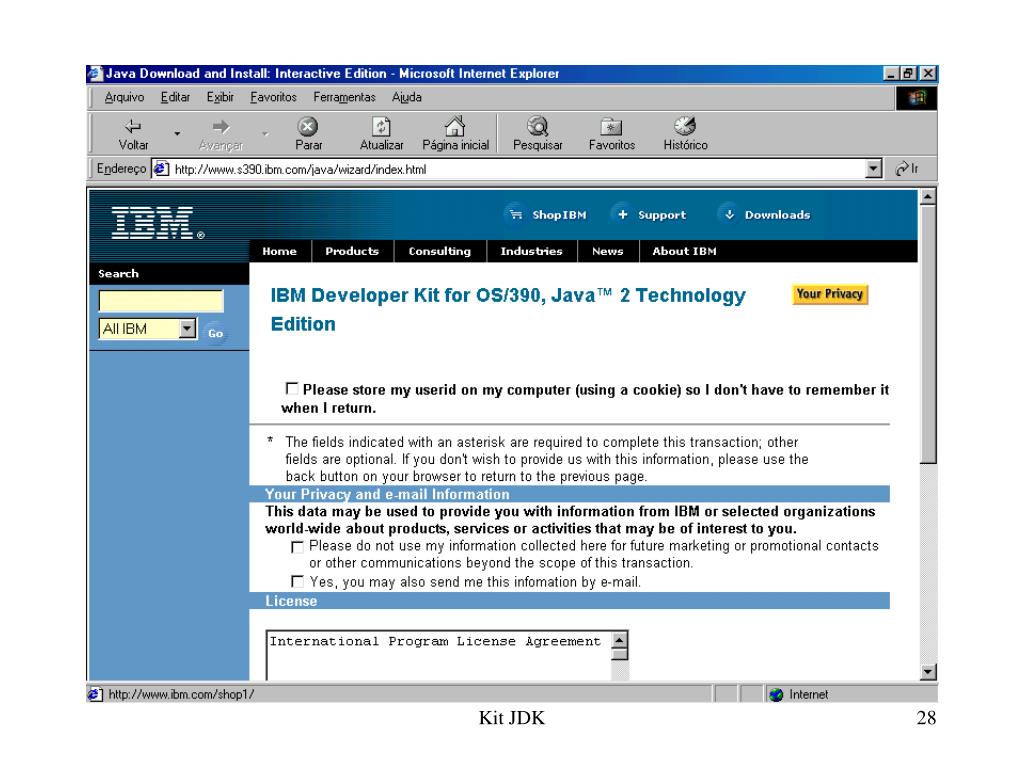Open the Voltar history dropdown arrow
The width and height of the screenshot is (1024, 768).
(177, 133)
